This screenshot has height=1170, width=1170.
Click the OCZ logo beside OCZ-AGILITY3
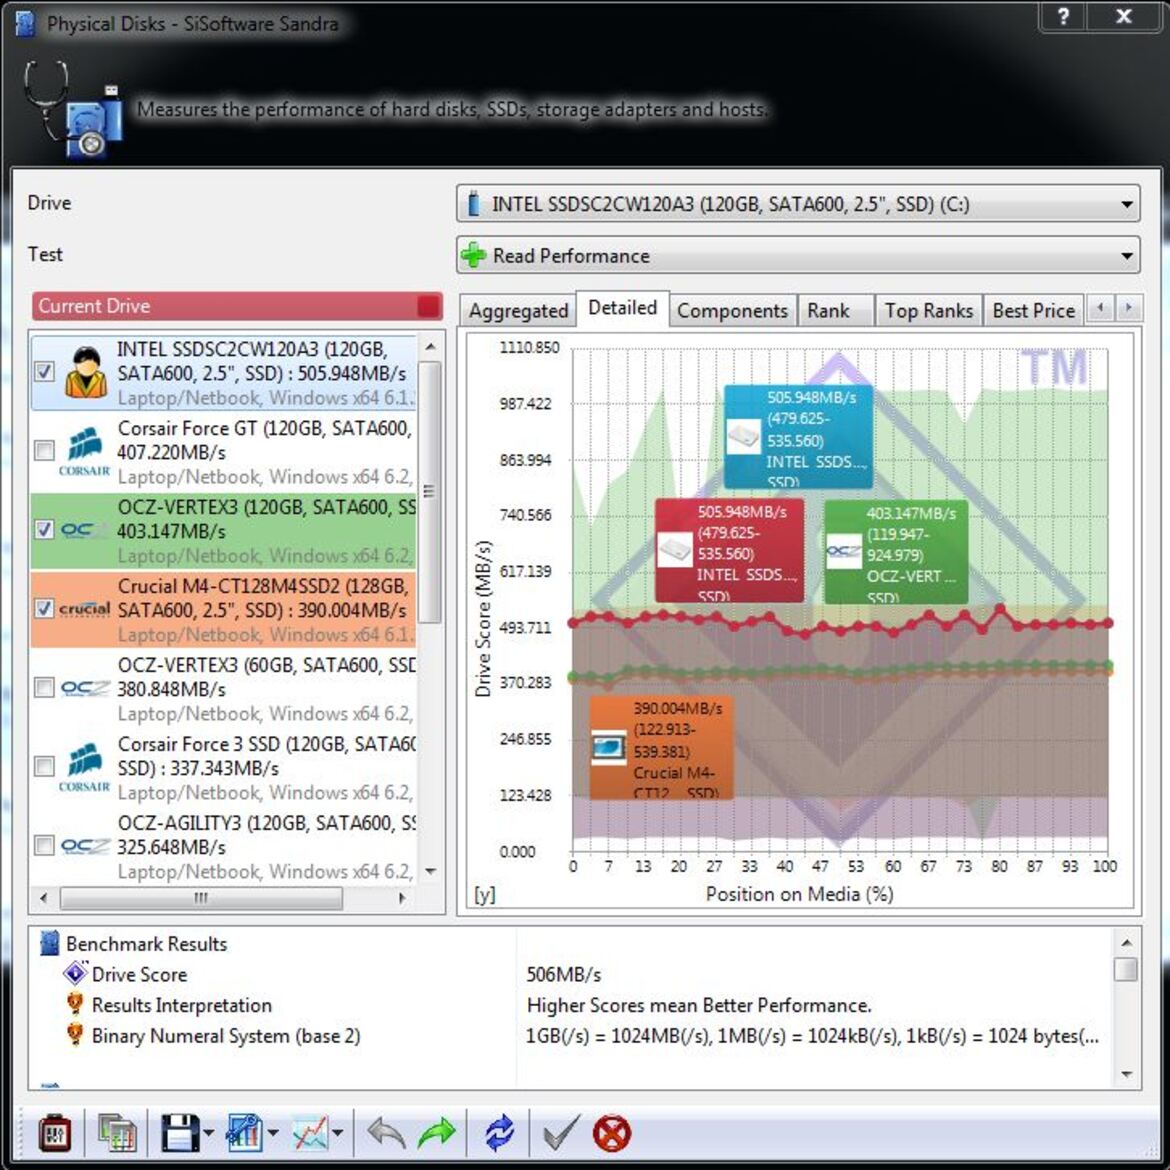84,846
